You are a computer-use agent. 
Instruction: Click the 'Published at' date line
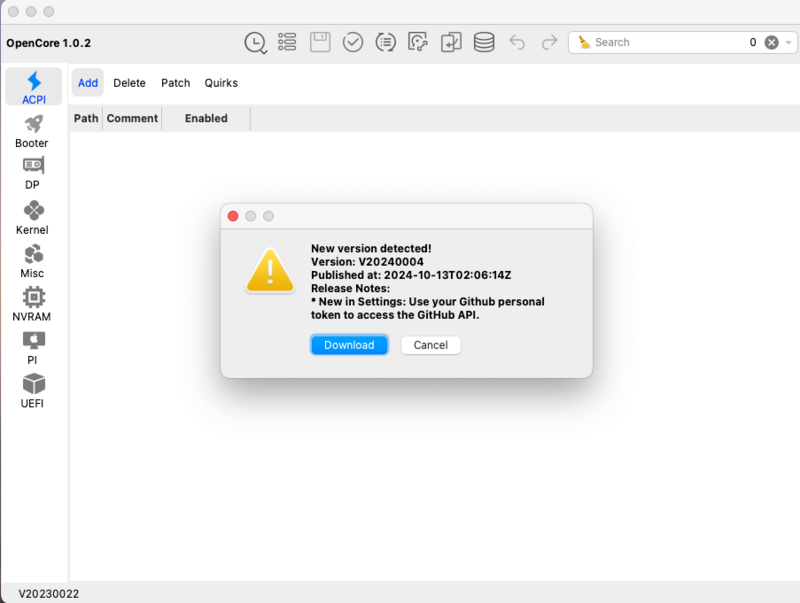pos(411,275)
